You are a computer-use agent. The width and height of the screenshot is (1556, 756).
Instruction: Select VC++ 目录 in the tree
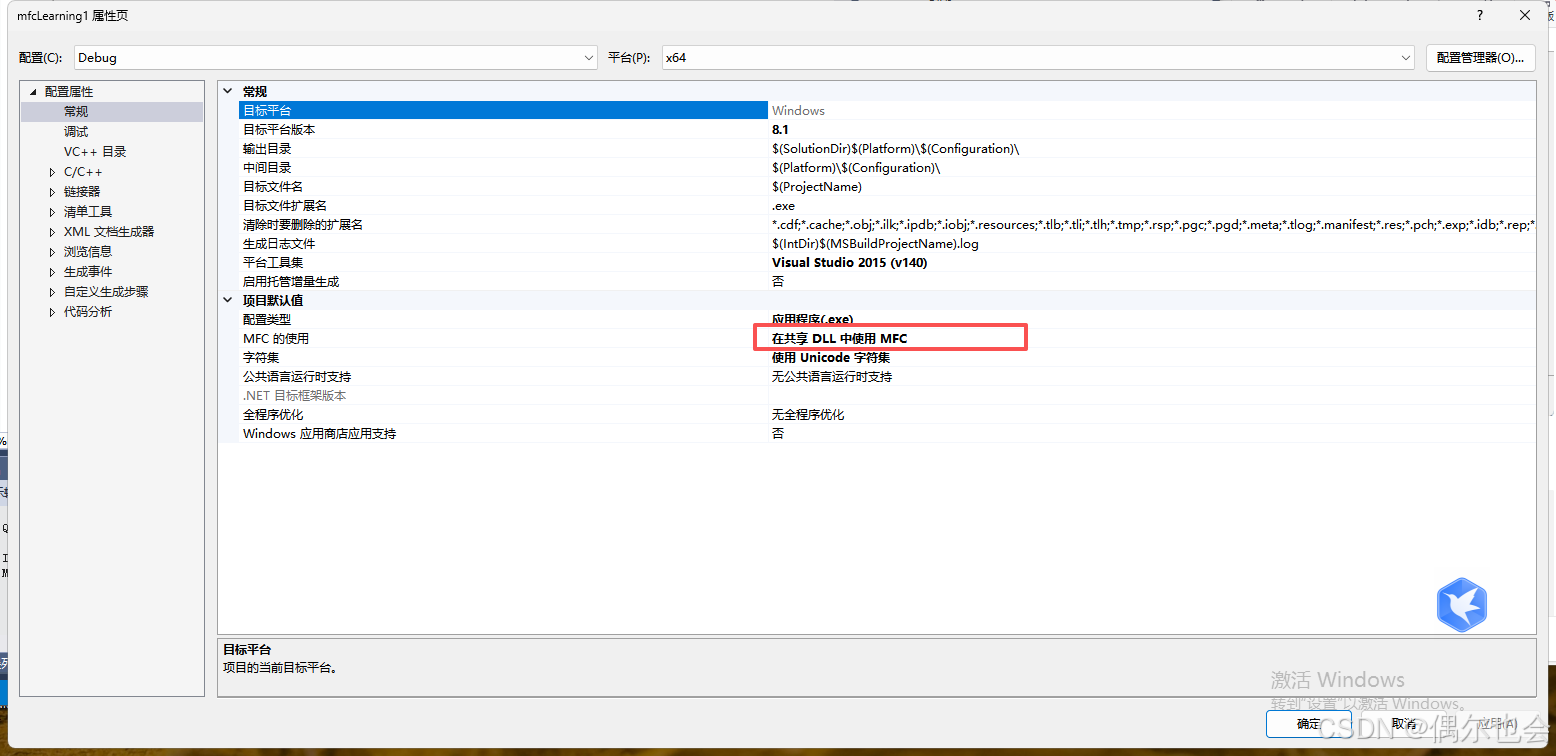95,152
